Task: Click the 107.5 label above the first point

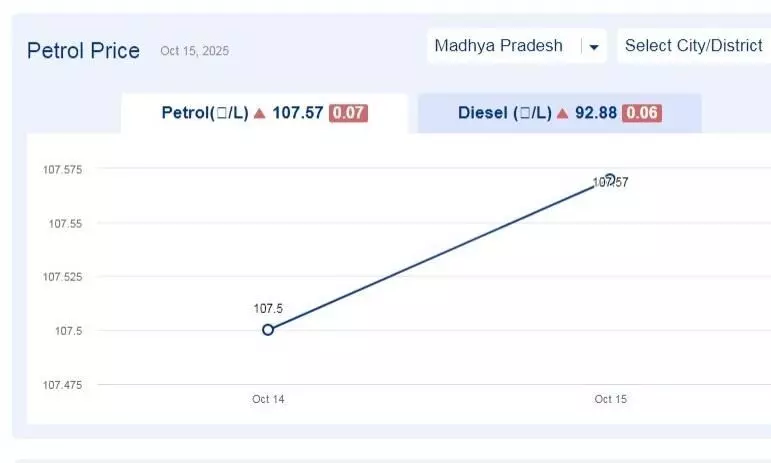Action: 268,309
